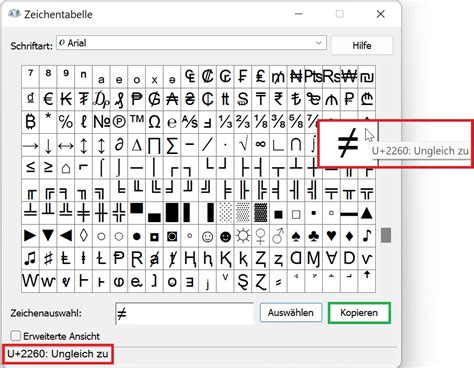
Task: Select the black up-pointing triangle character
Action: pyautogui.click(x=367, y=213)
